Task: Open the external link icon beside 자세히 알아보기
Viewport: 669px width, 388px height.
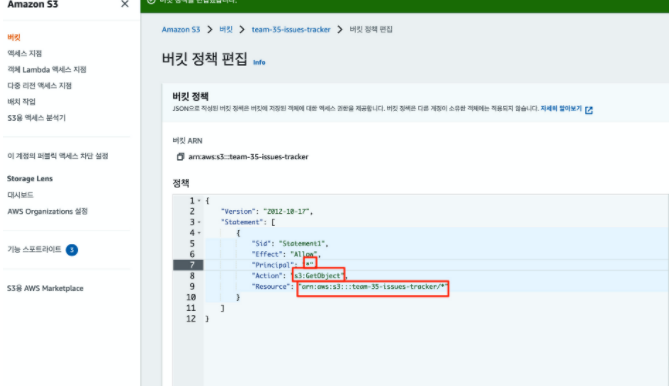Action: tap(589, 110)
